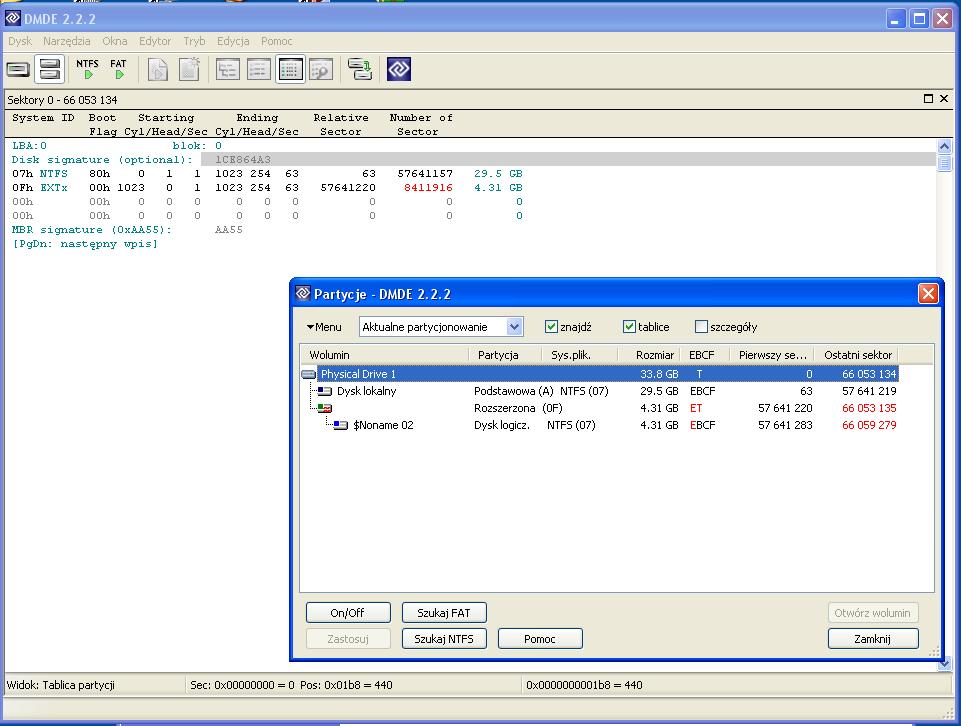Close the Partycje dialog with the red X
This screenshot has height=726, width=961.
[x=928, y=293]
